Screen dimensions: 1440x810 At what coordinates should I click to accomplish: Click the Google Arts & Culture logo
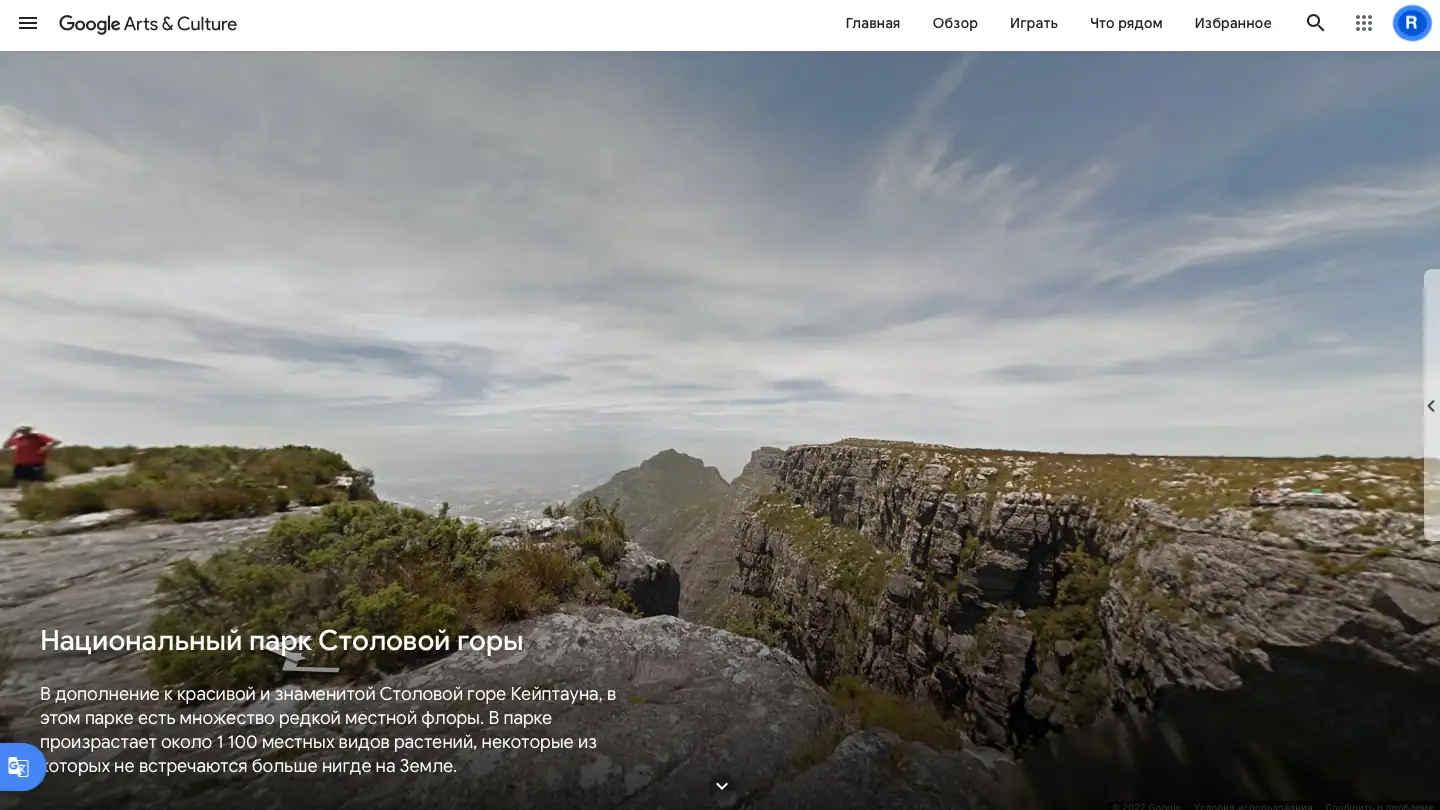point(148,24)
